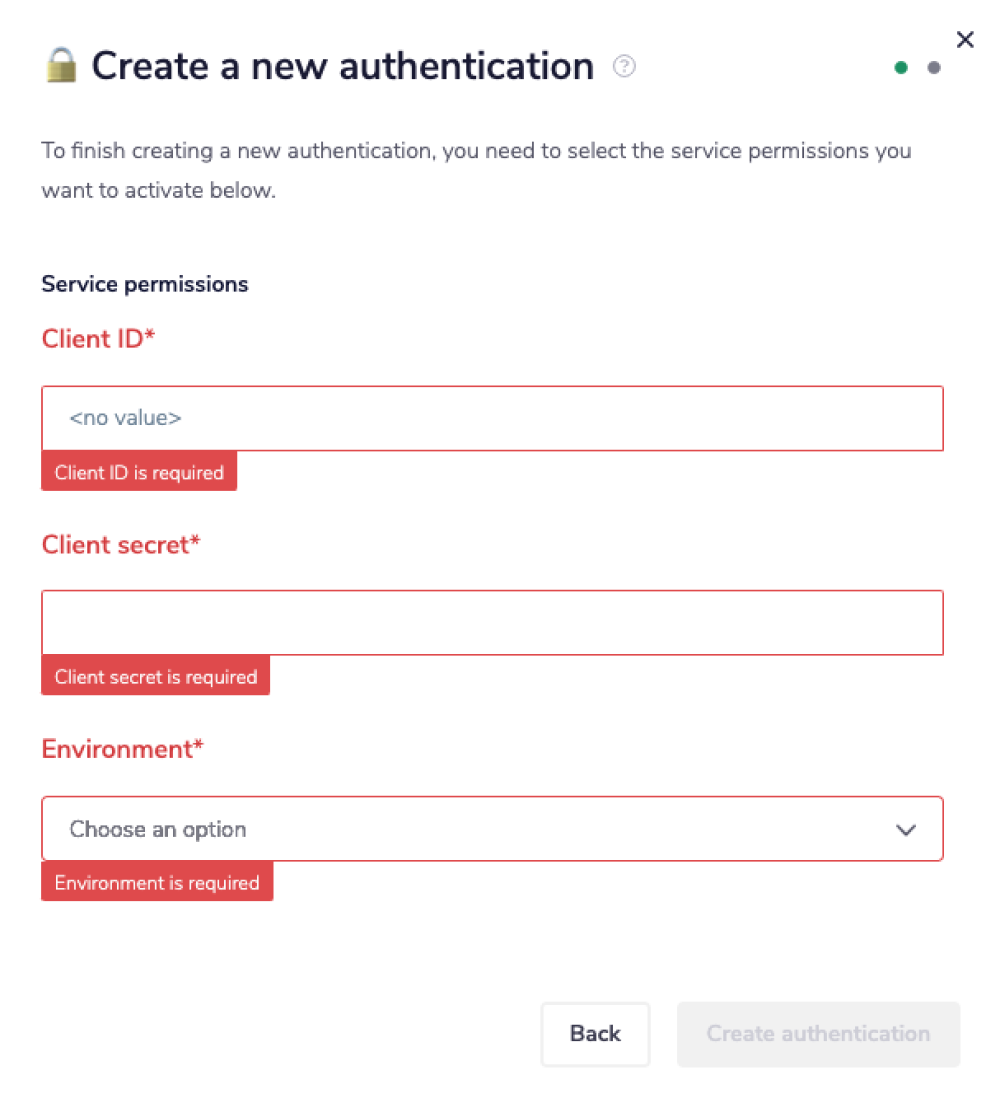Dismiss the Environment is required badge
The width and height of the screenshot is (1000, 1101).
pyautogui.click(x=157, y=882)
